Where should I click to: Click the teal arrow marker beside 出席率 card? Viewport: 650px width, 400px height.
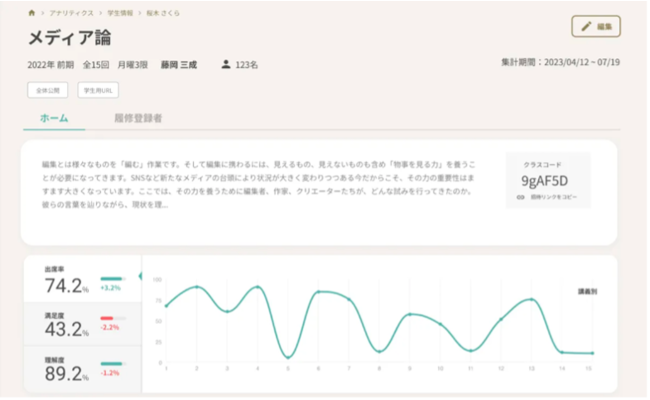pyautogui.click(x=140, y=275)
